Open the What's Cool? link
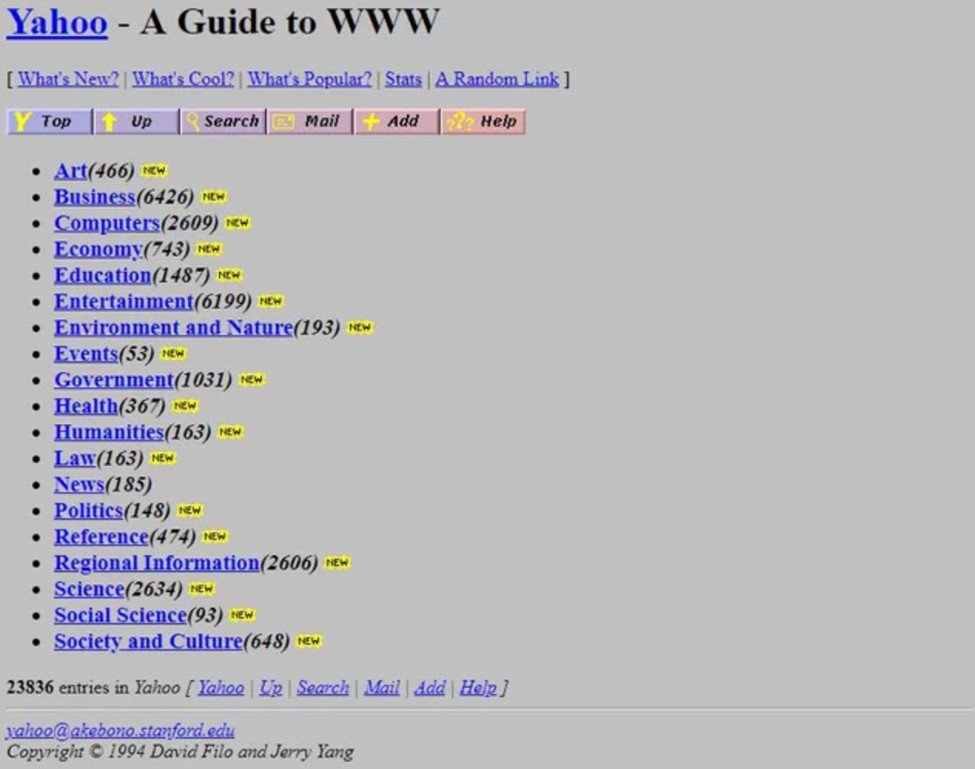 pyautogui.click(x=182, y=78)
